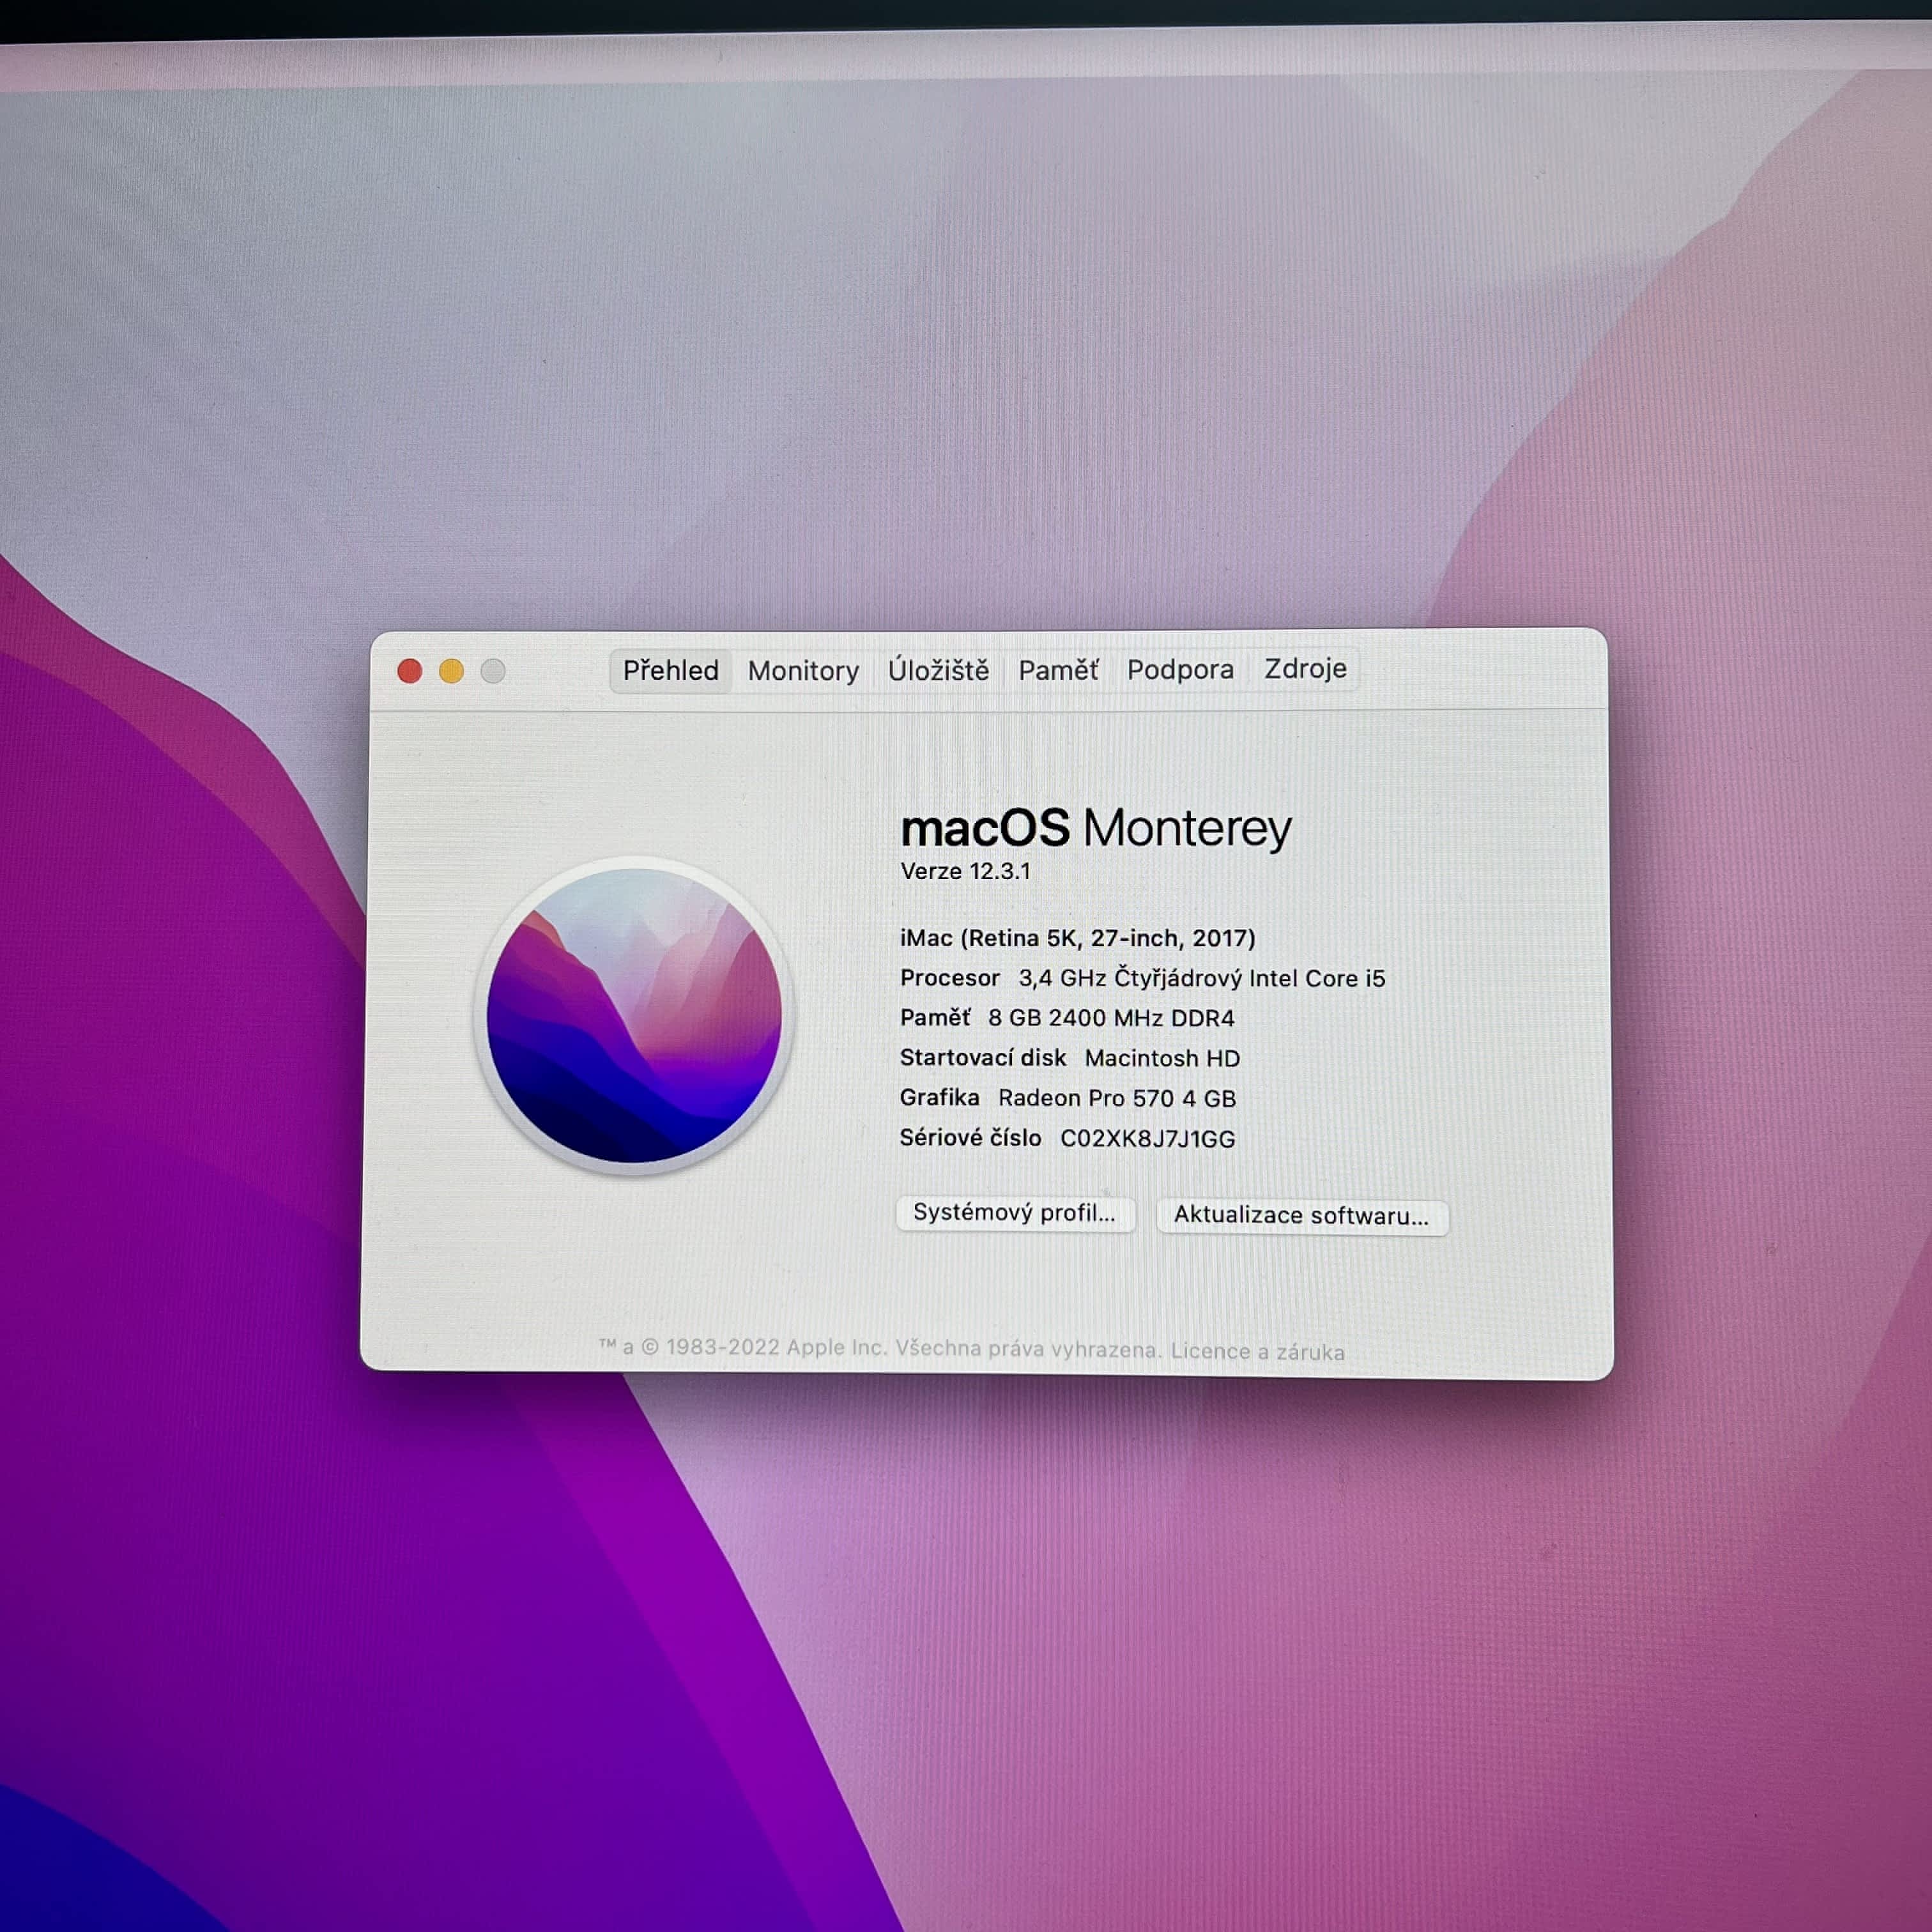Click the macOS Monterey heading
The width and height of the screenshot is (1932, 1932).
[1095, 828]
